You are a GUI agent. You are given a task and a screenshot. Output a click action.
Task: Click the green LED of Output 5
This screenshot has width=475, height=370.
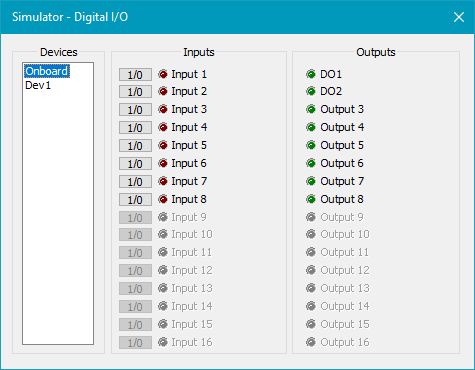[x=311, y=145]
